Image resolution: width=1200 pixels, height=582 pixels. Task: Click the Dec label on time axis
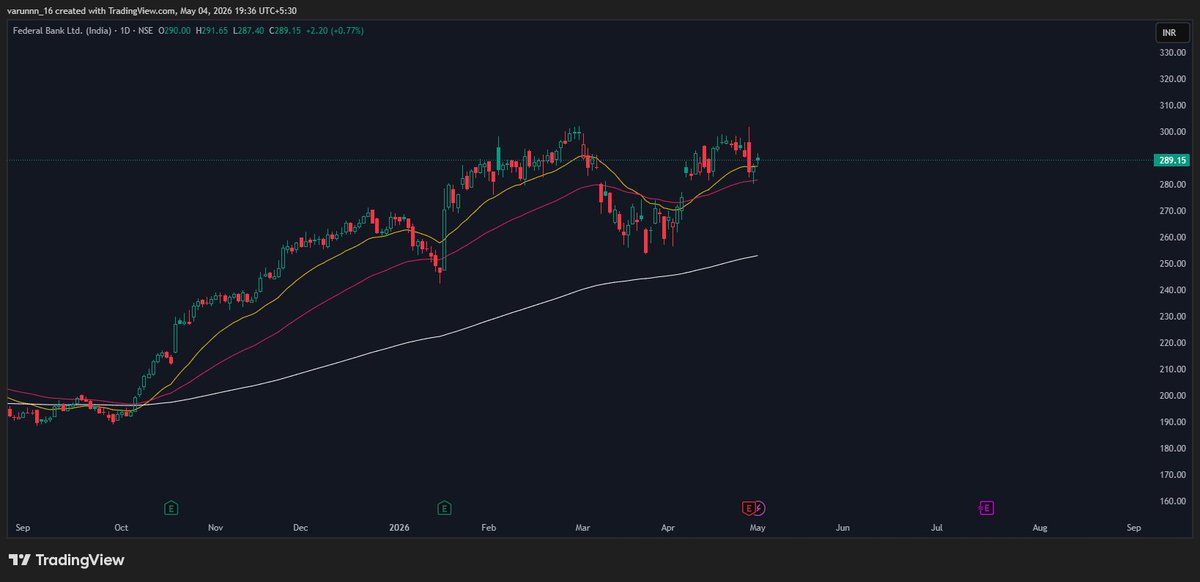(x=302, y=526)
